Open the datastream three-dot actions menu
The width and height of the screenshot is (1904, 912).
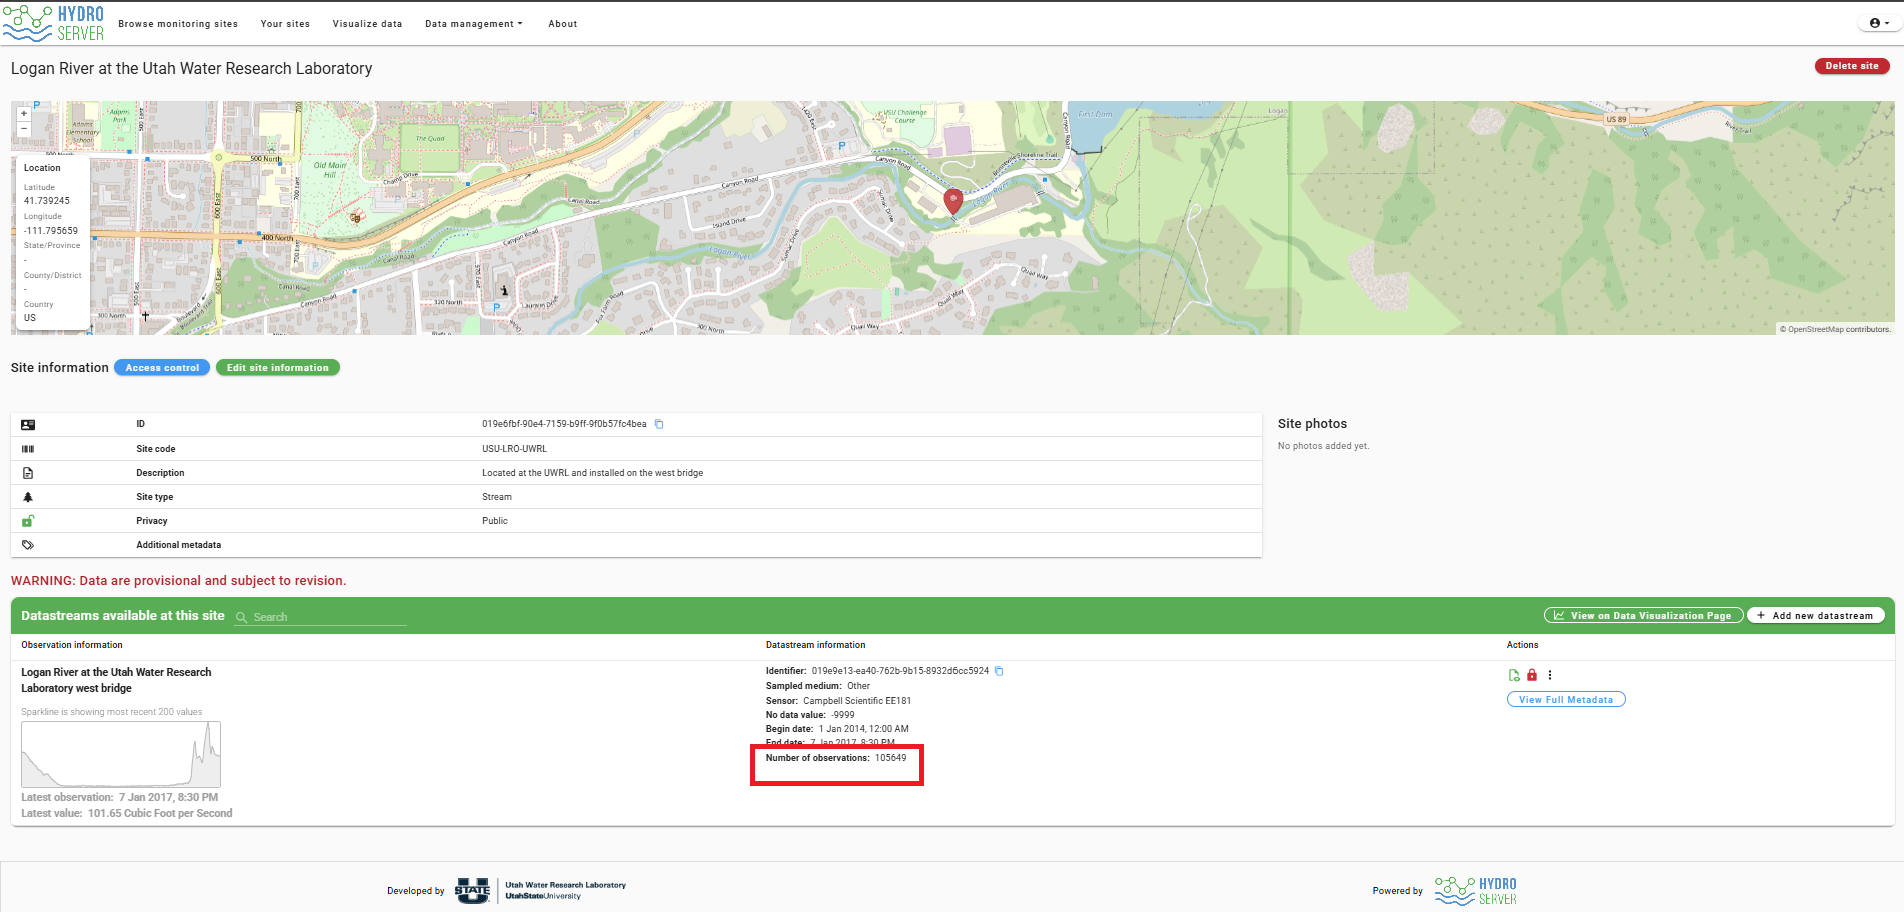click(x=1550, y=675)
